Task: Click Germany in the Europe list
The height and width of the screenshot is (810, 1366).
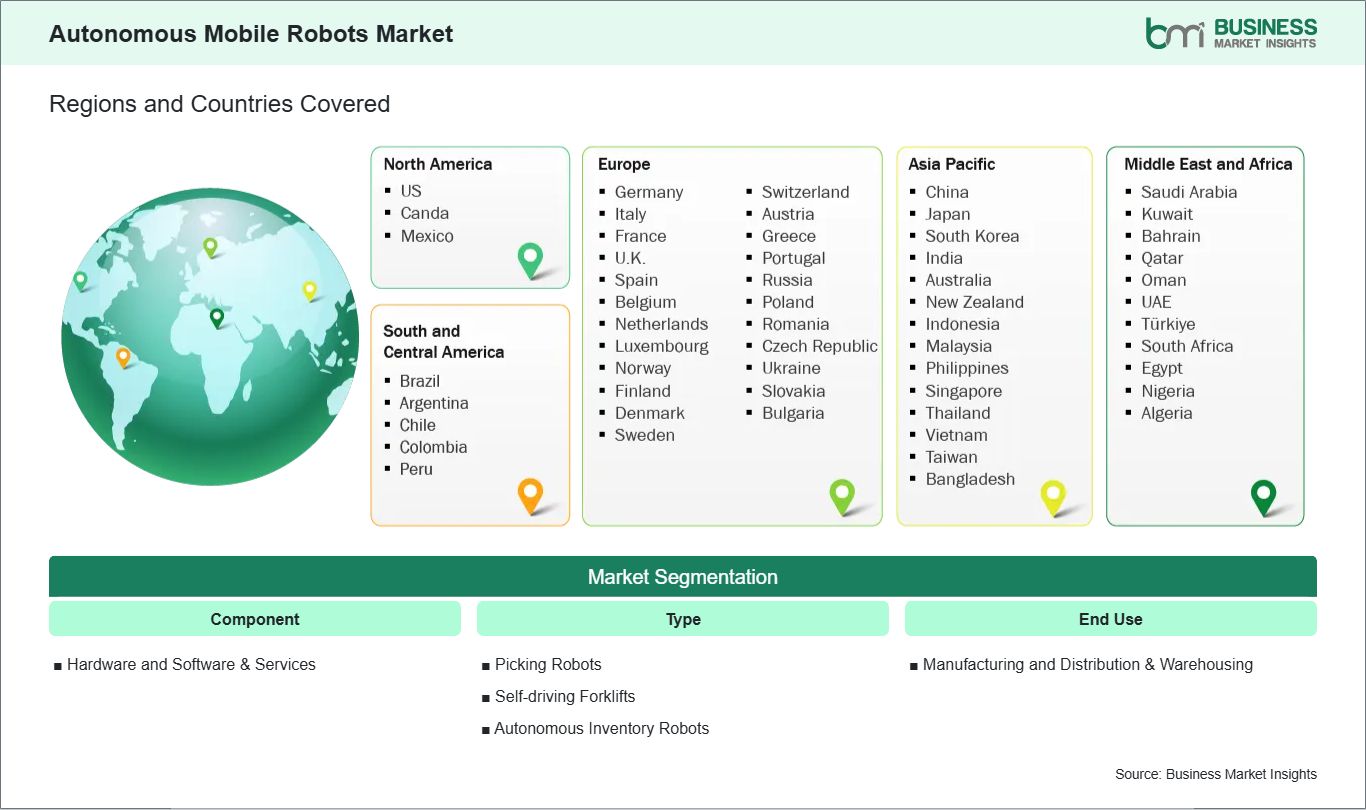Action: pyautogui.click(x=649, y=192)
